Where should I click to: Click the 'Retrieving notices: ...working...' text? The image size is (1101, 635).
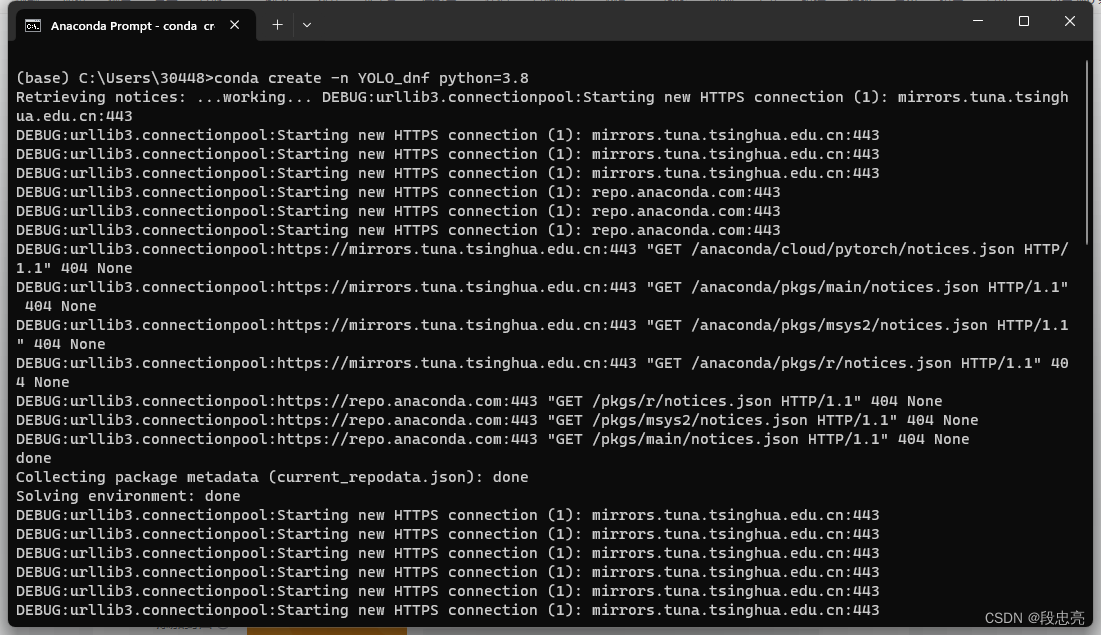tap(164, 97)
